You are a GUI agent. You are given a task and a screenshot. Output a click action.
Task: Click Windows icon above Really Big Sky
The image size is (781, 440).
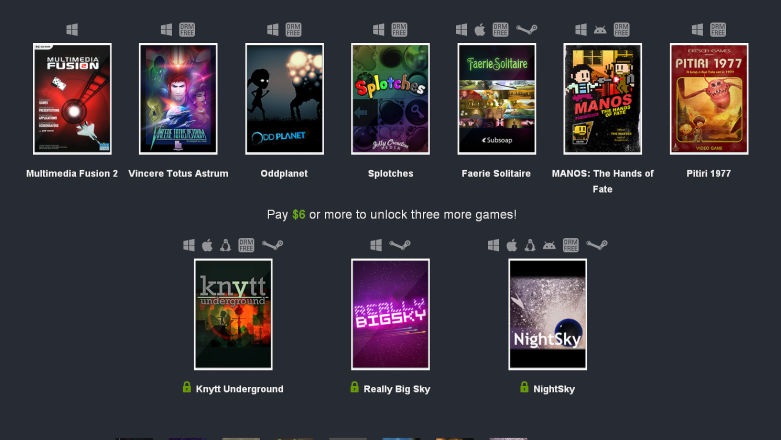point(376,245)
